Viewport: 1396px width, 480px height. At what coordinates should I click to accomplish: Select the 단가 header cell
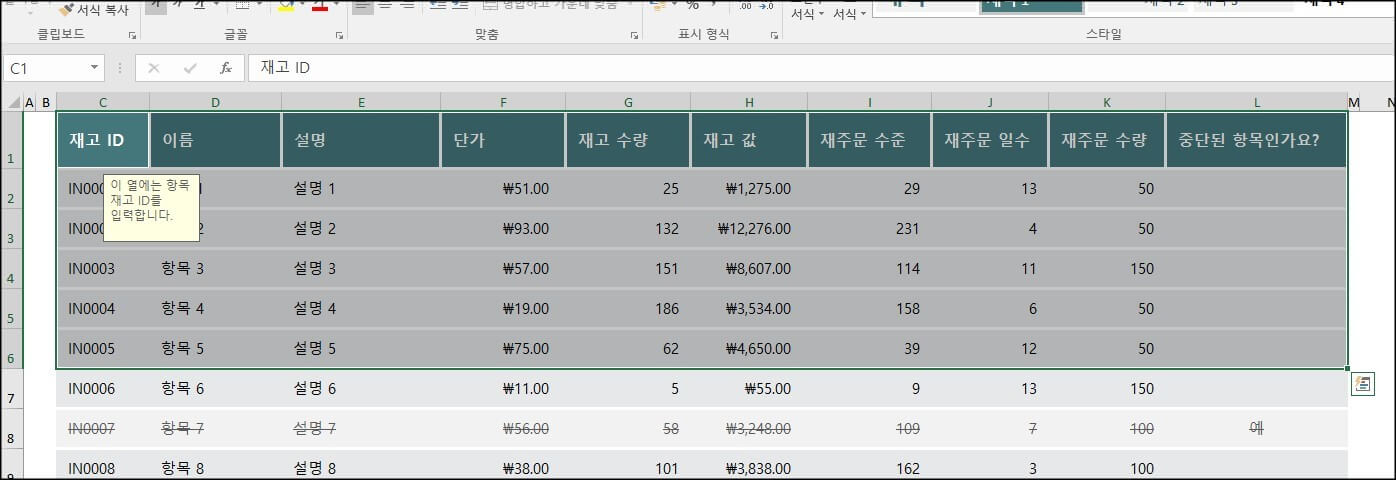pyautogui.click(x=503, y=140)
